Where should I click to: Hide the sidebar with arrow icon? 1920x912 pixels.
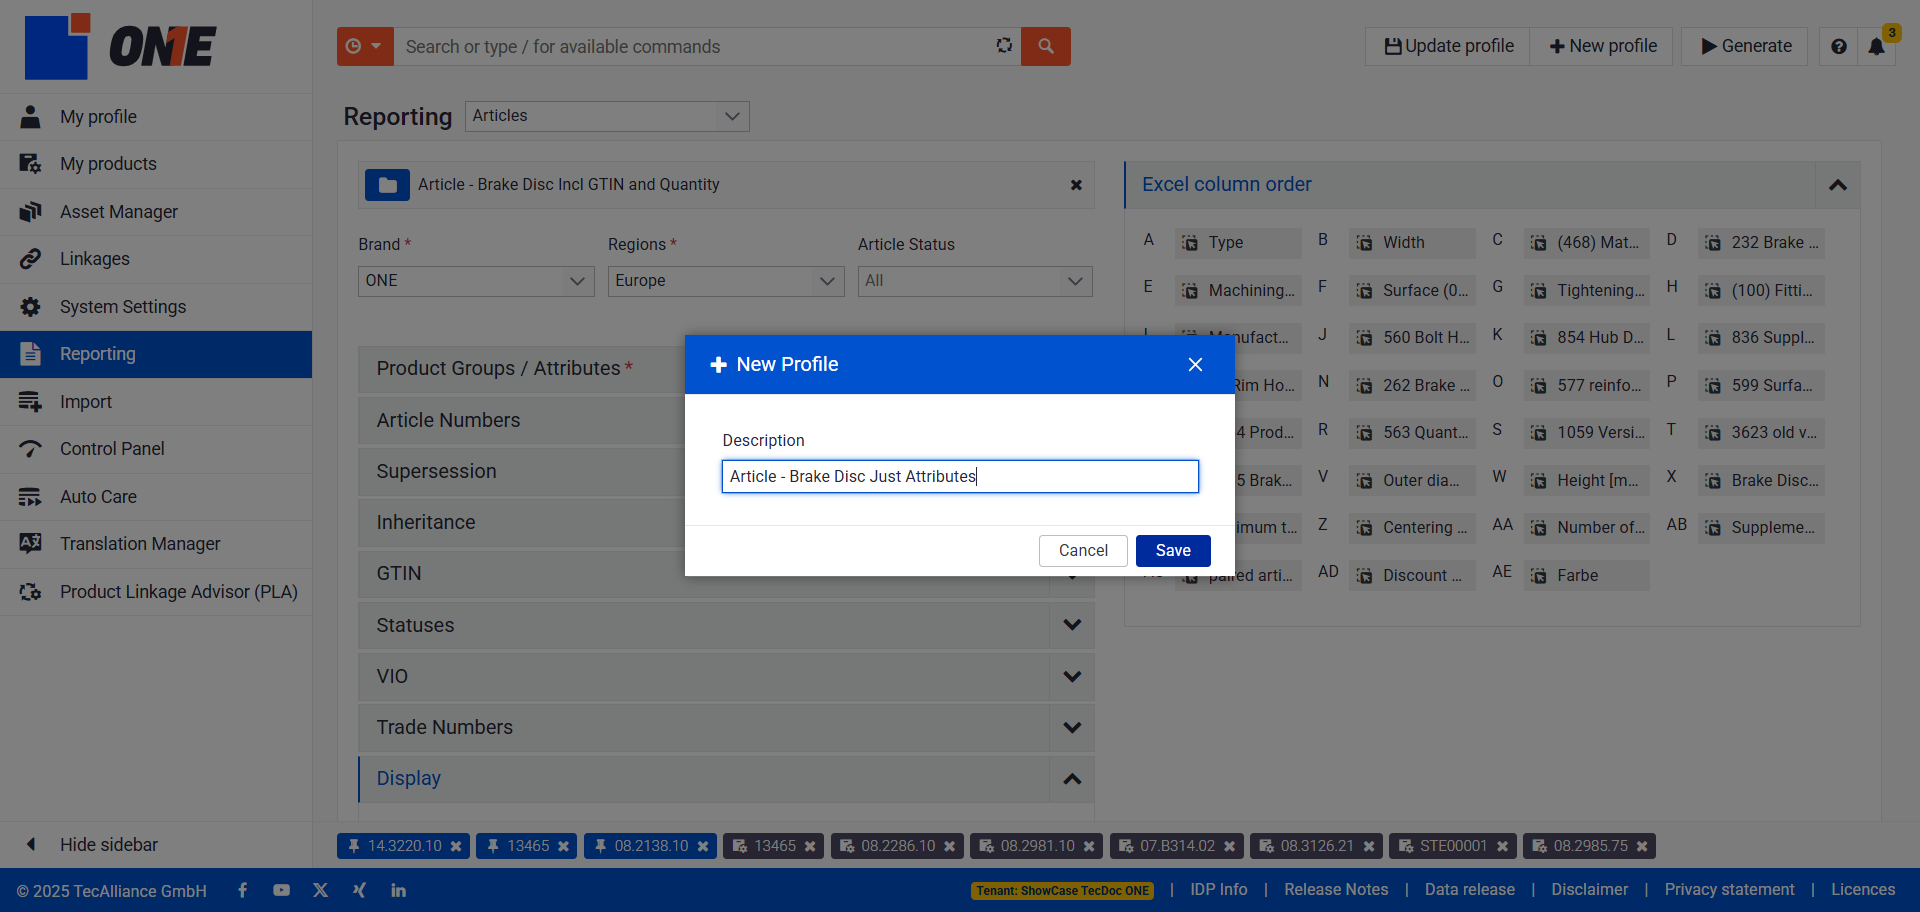click(31, 844)
